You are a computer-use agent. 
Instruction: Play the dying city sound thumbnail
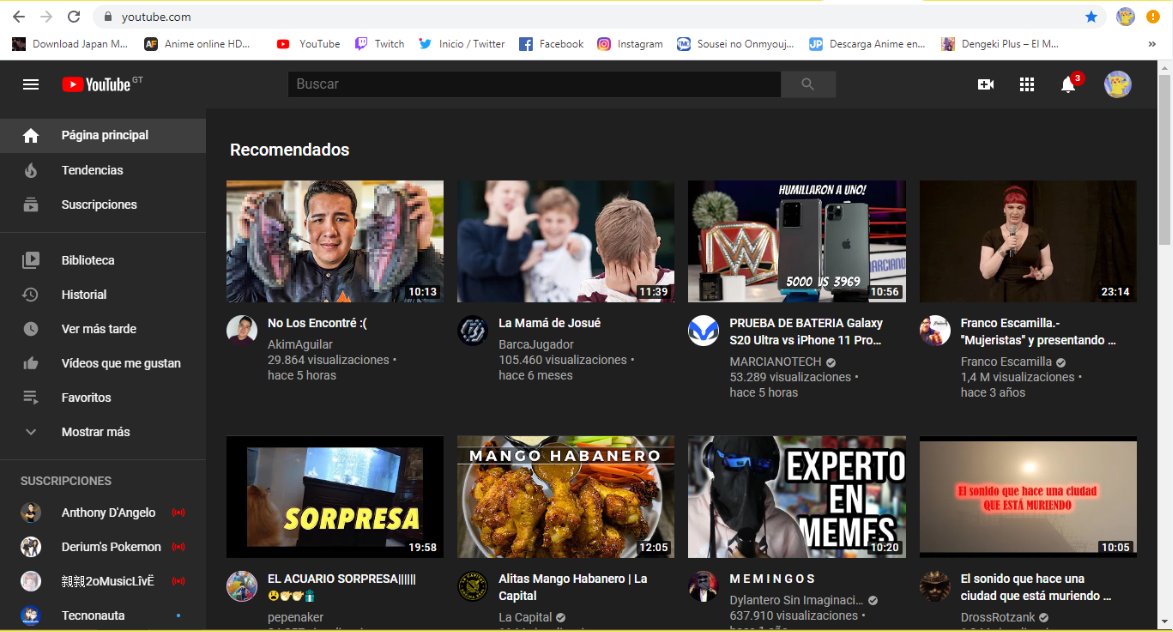pyautogui.click(x=1028, y=497)
